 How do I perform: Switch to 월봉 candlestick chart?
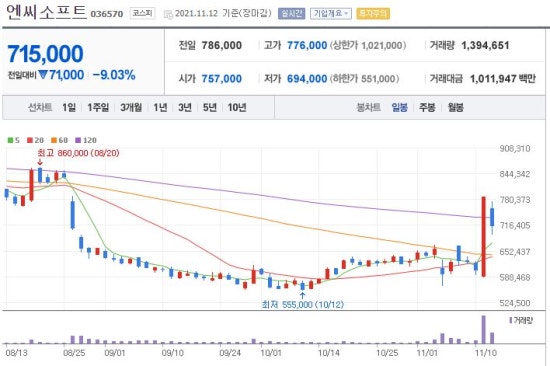(x=455, y=107)
